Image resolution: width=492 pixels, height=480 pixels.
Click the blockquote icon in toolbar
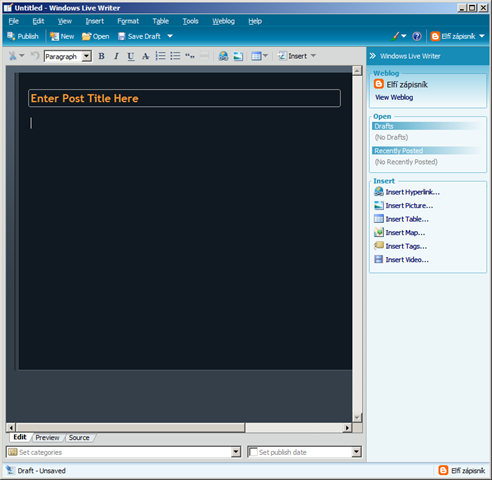pos(190,56)
